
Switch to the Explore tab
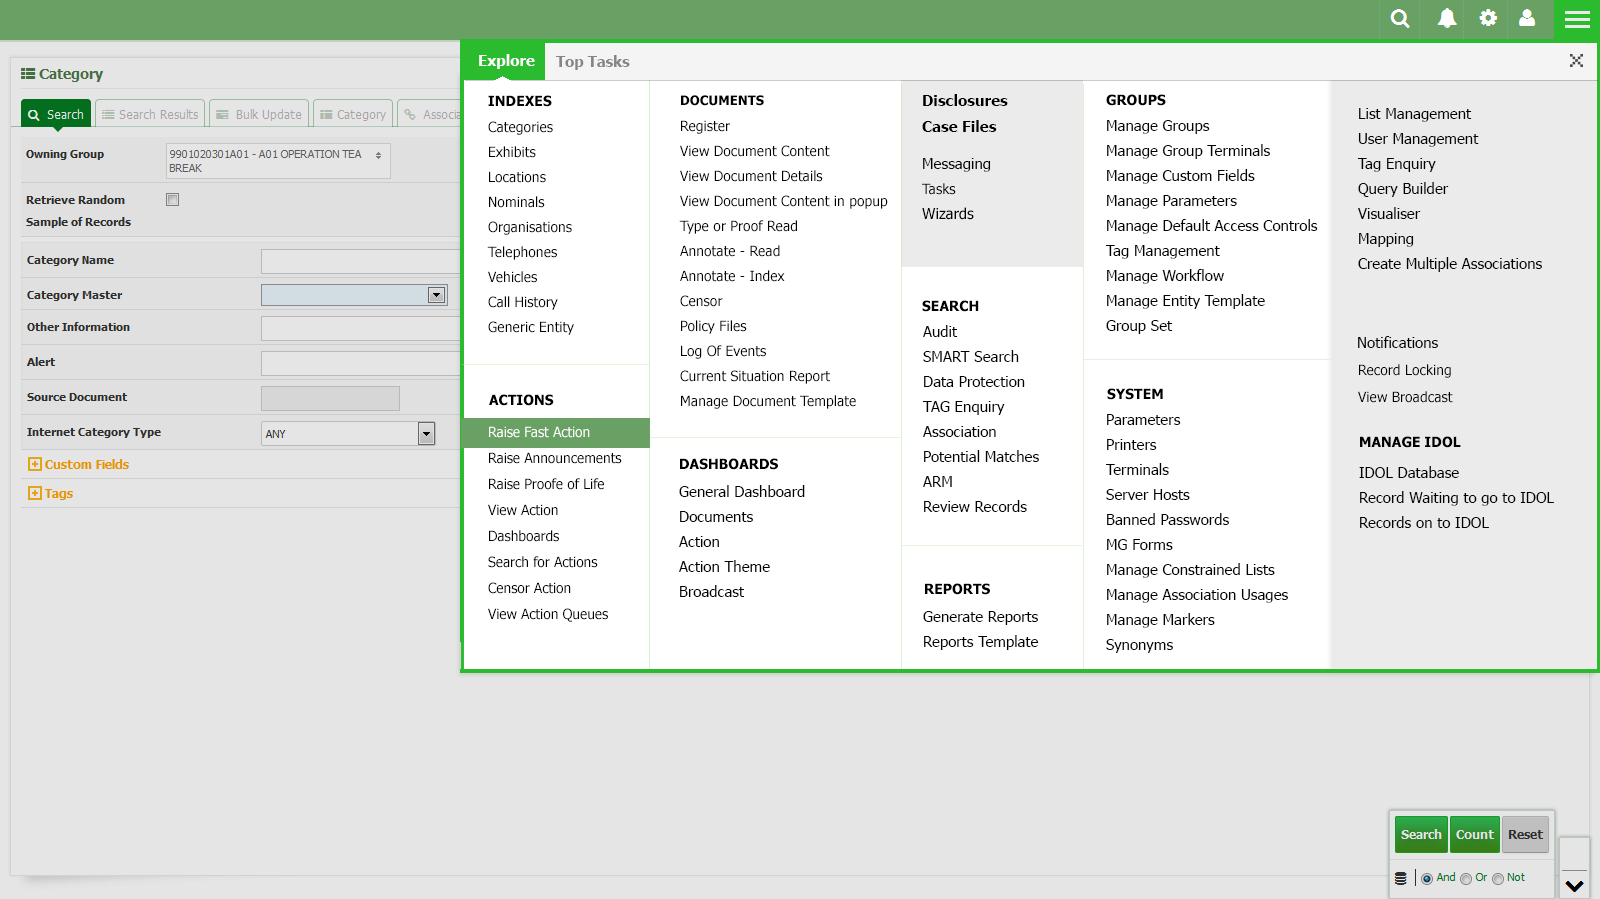(506, 61)
